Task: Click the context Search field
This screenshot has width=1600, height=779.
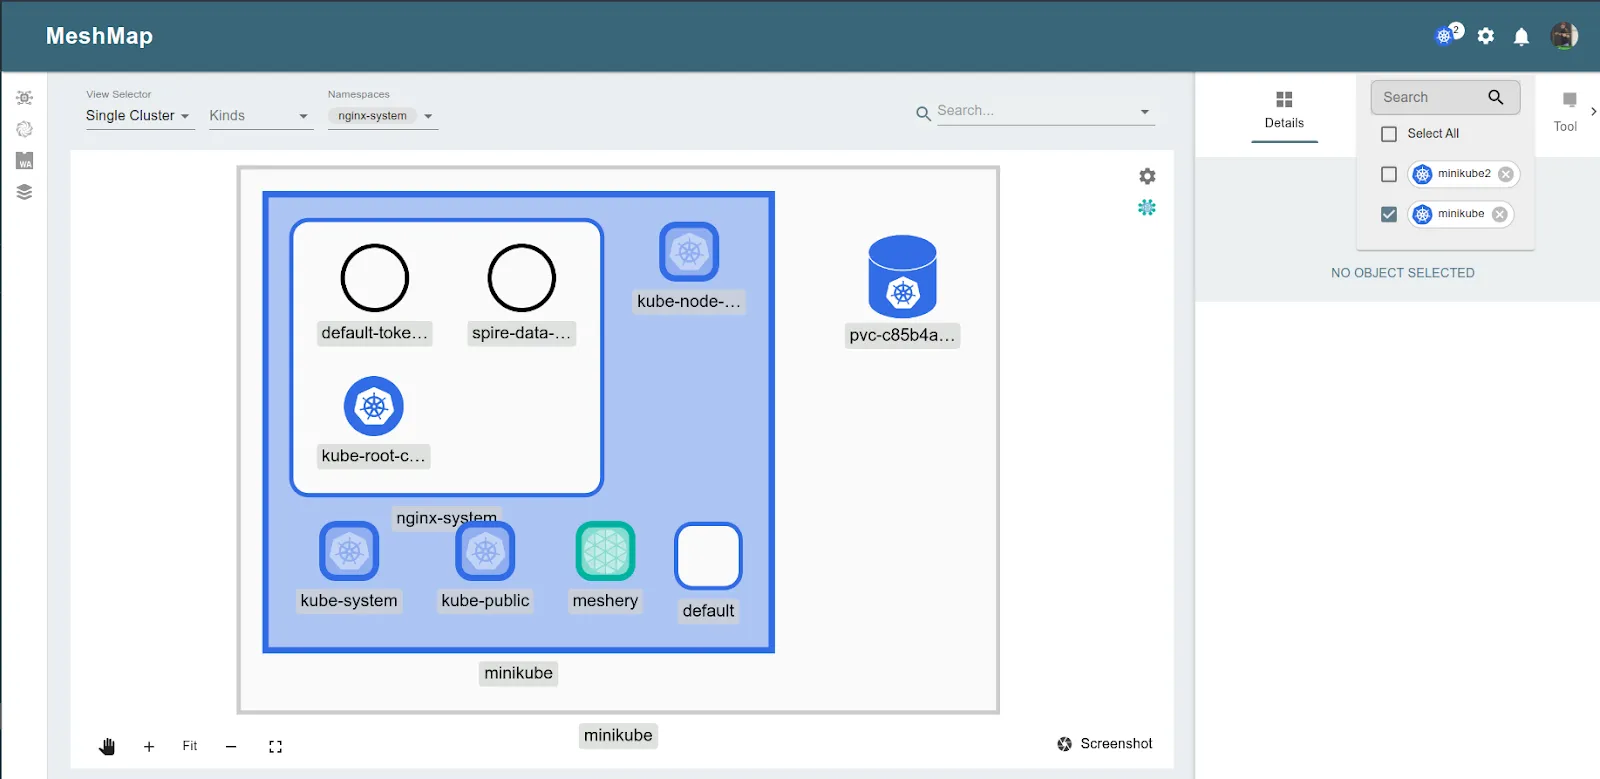Action: tap(1445, 97)
